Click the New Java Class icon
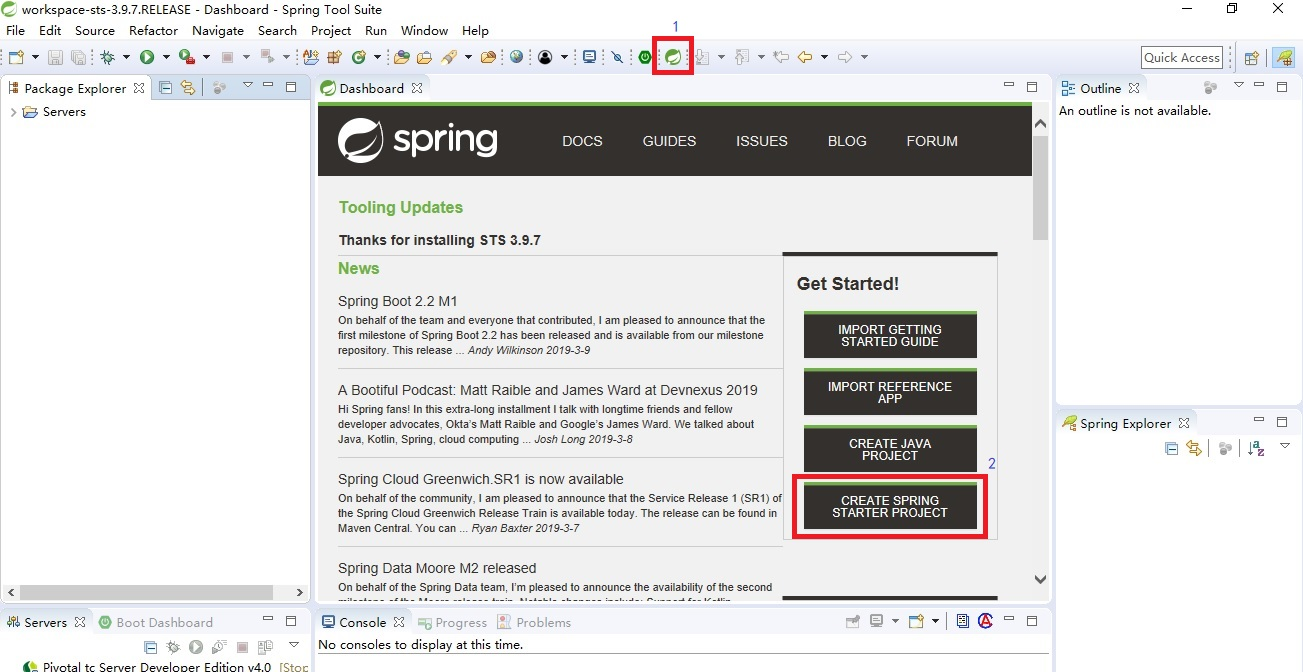Image resolution: width=1303 pixels, height=672 pixels. coord(358,57)
